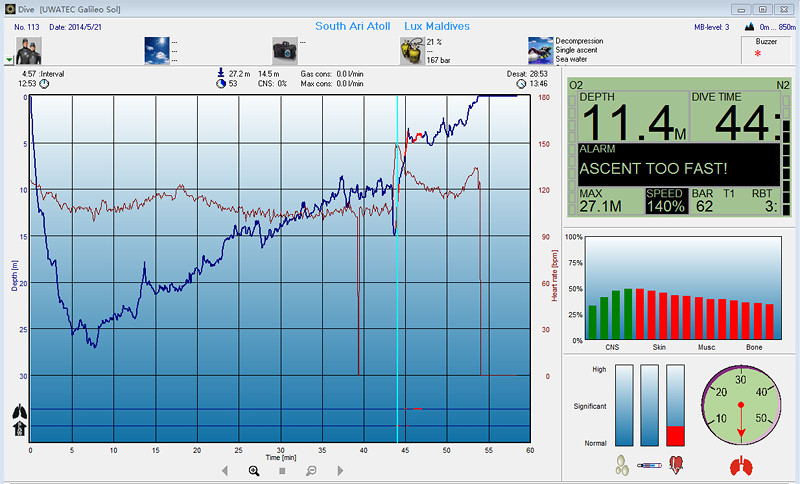Click the ASCENT TOO FAST alarm message

coord(654,169)
